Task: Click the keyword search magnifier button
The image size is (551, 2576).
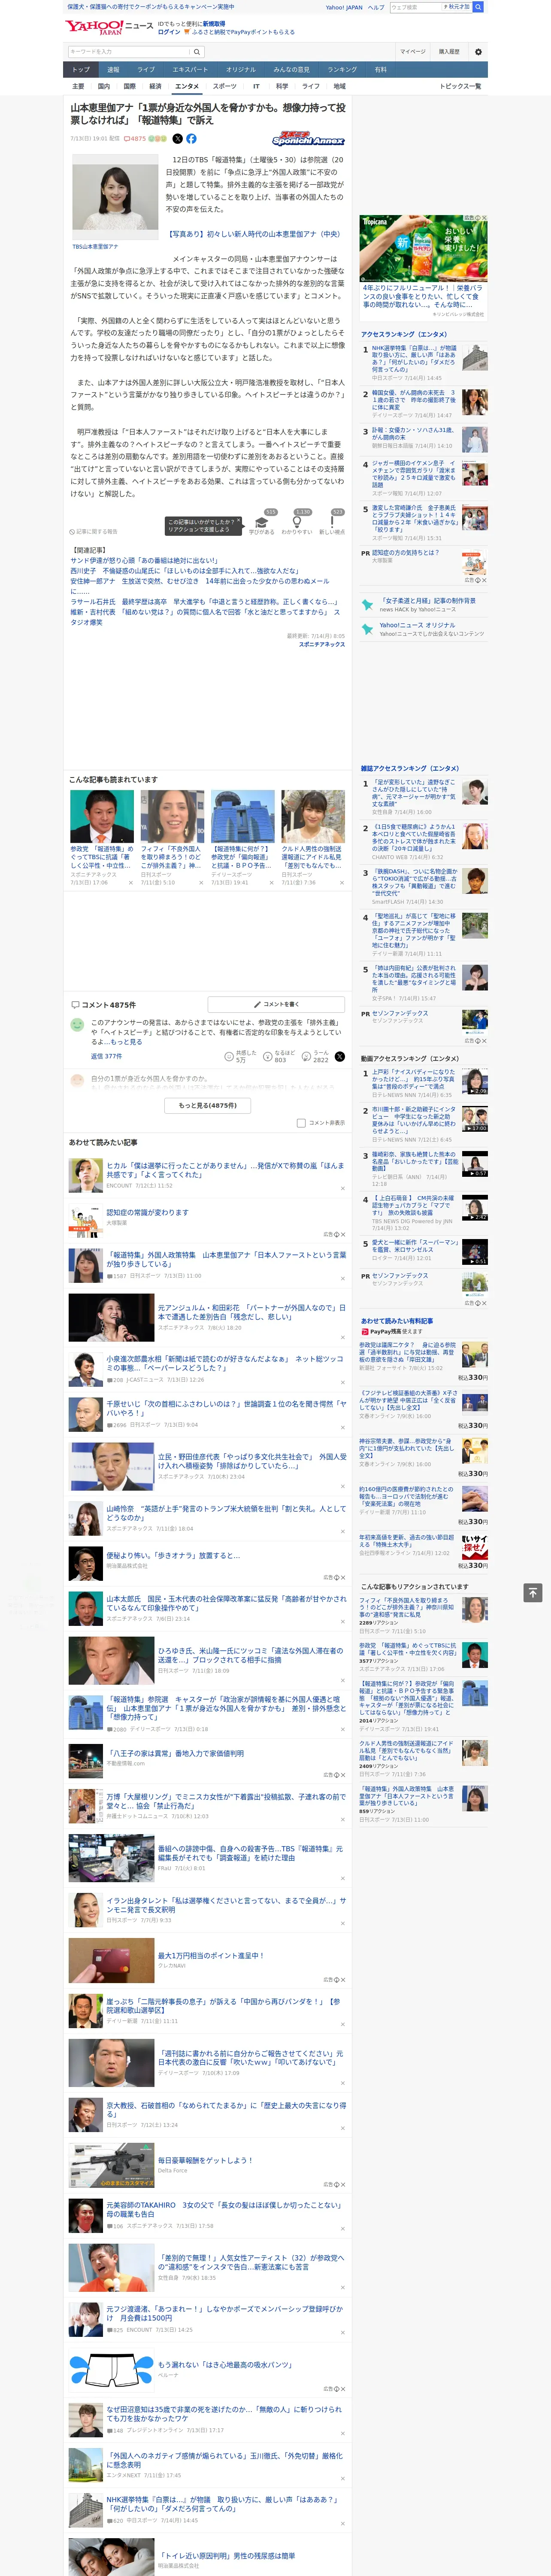Action: click(197, 51)
